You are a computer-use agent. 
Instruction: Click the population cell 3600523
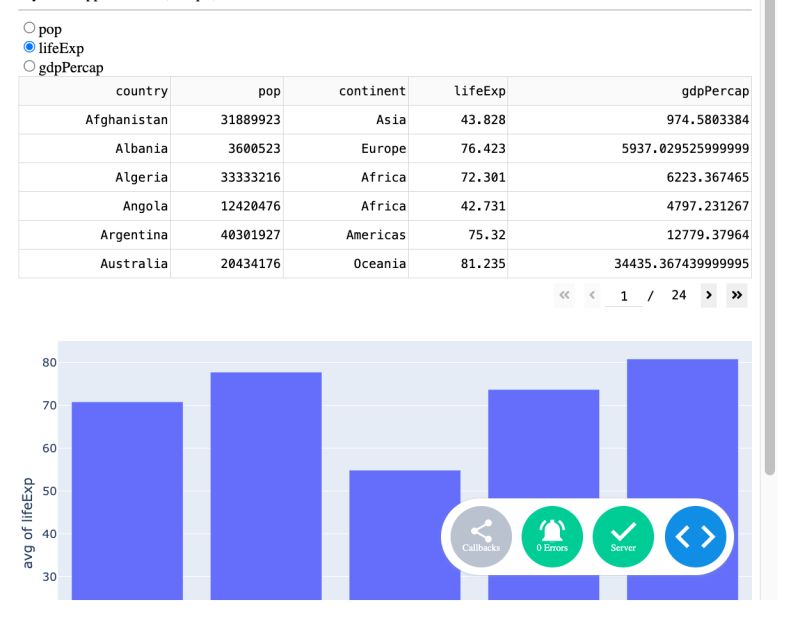227,149
